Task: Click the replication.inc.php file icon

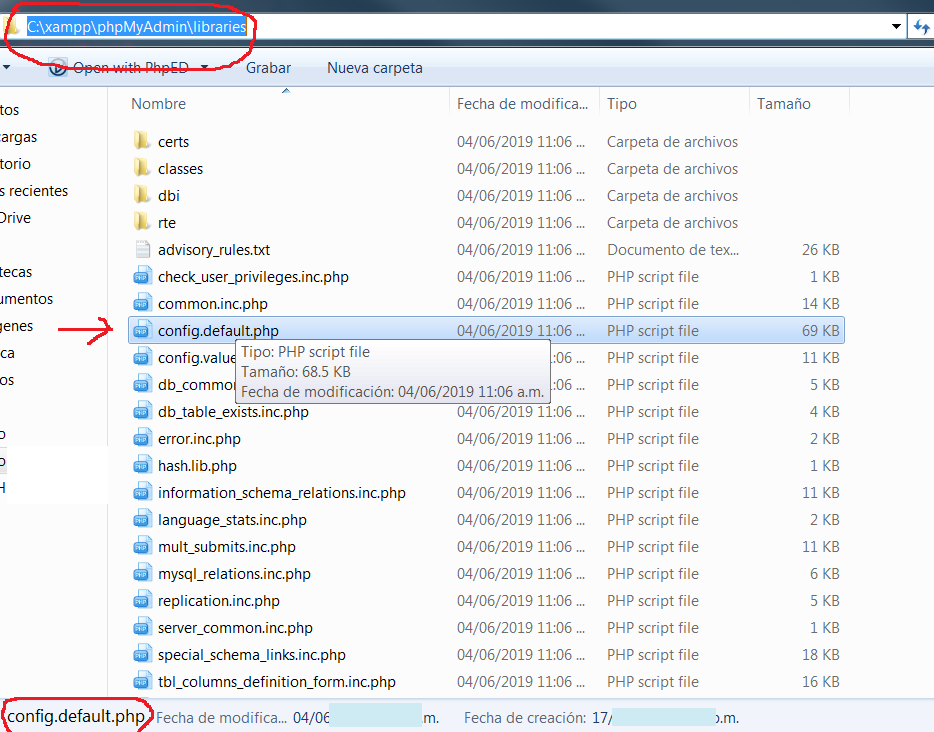Action: coord(142,600)
